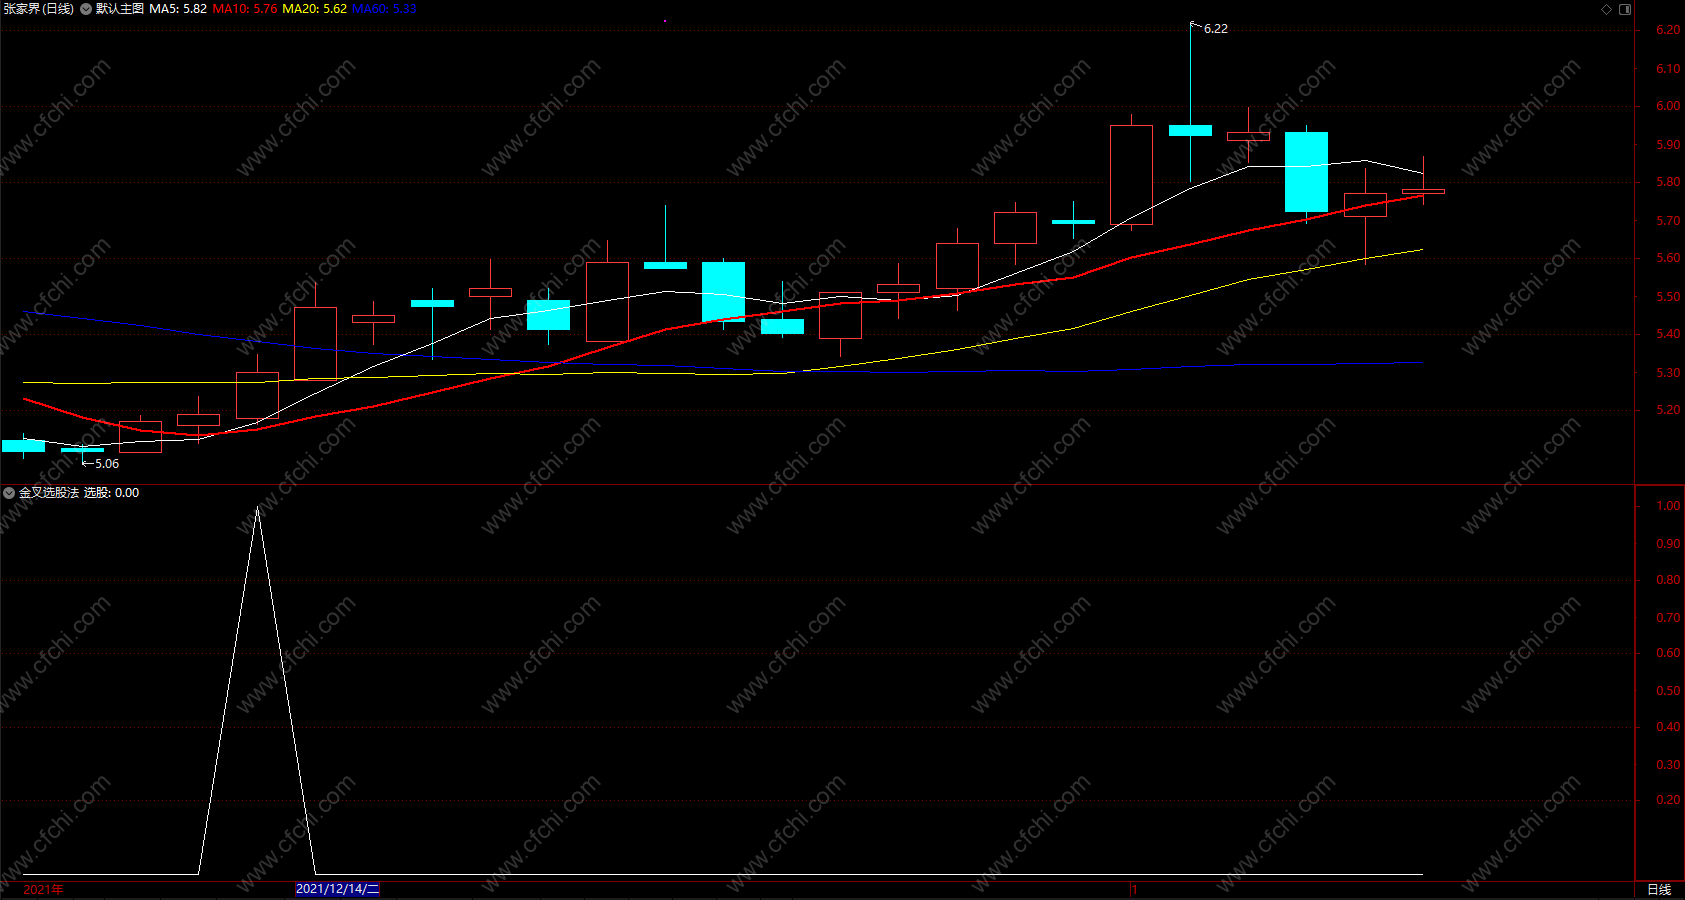The height and width of the screenshot is (900, 1685).
Task: Click the 金叉选股法 indicator name
Action: [49, 493]
